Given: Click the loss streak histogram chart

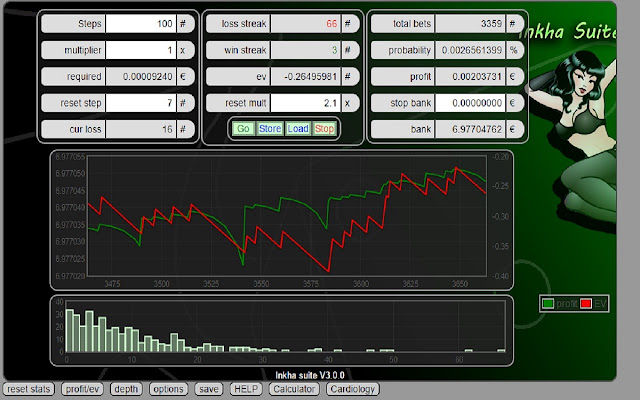Looking at the screenshot, I should click(285, 327).
